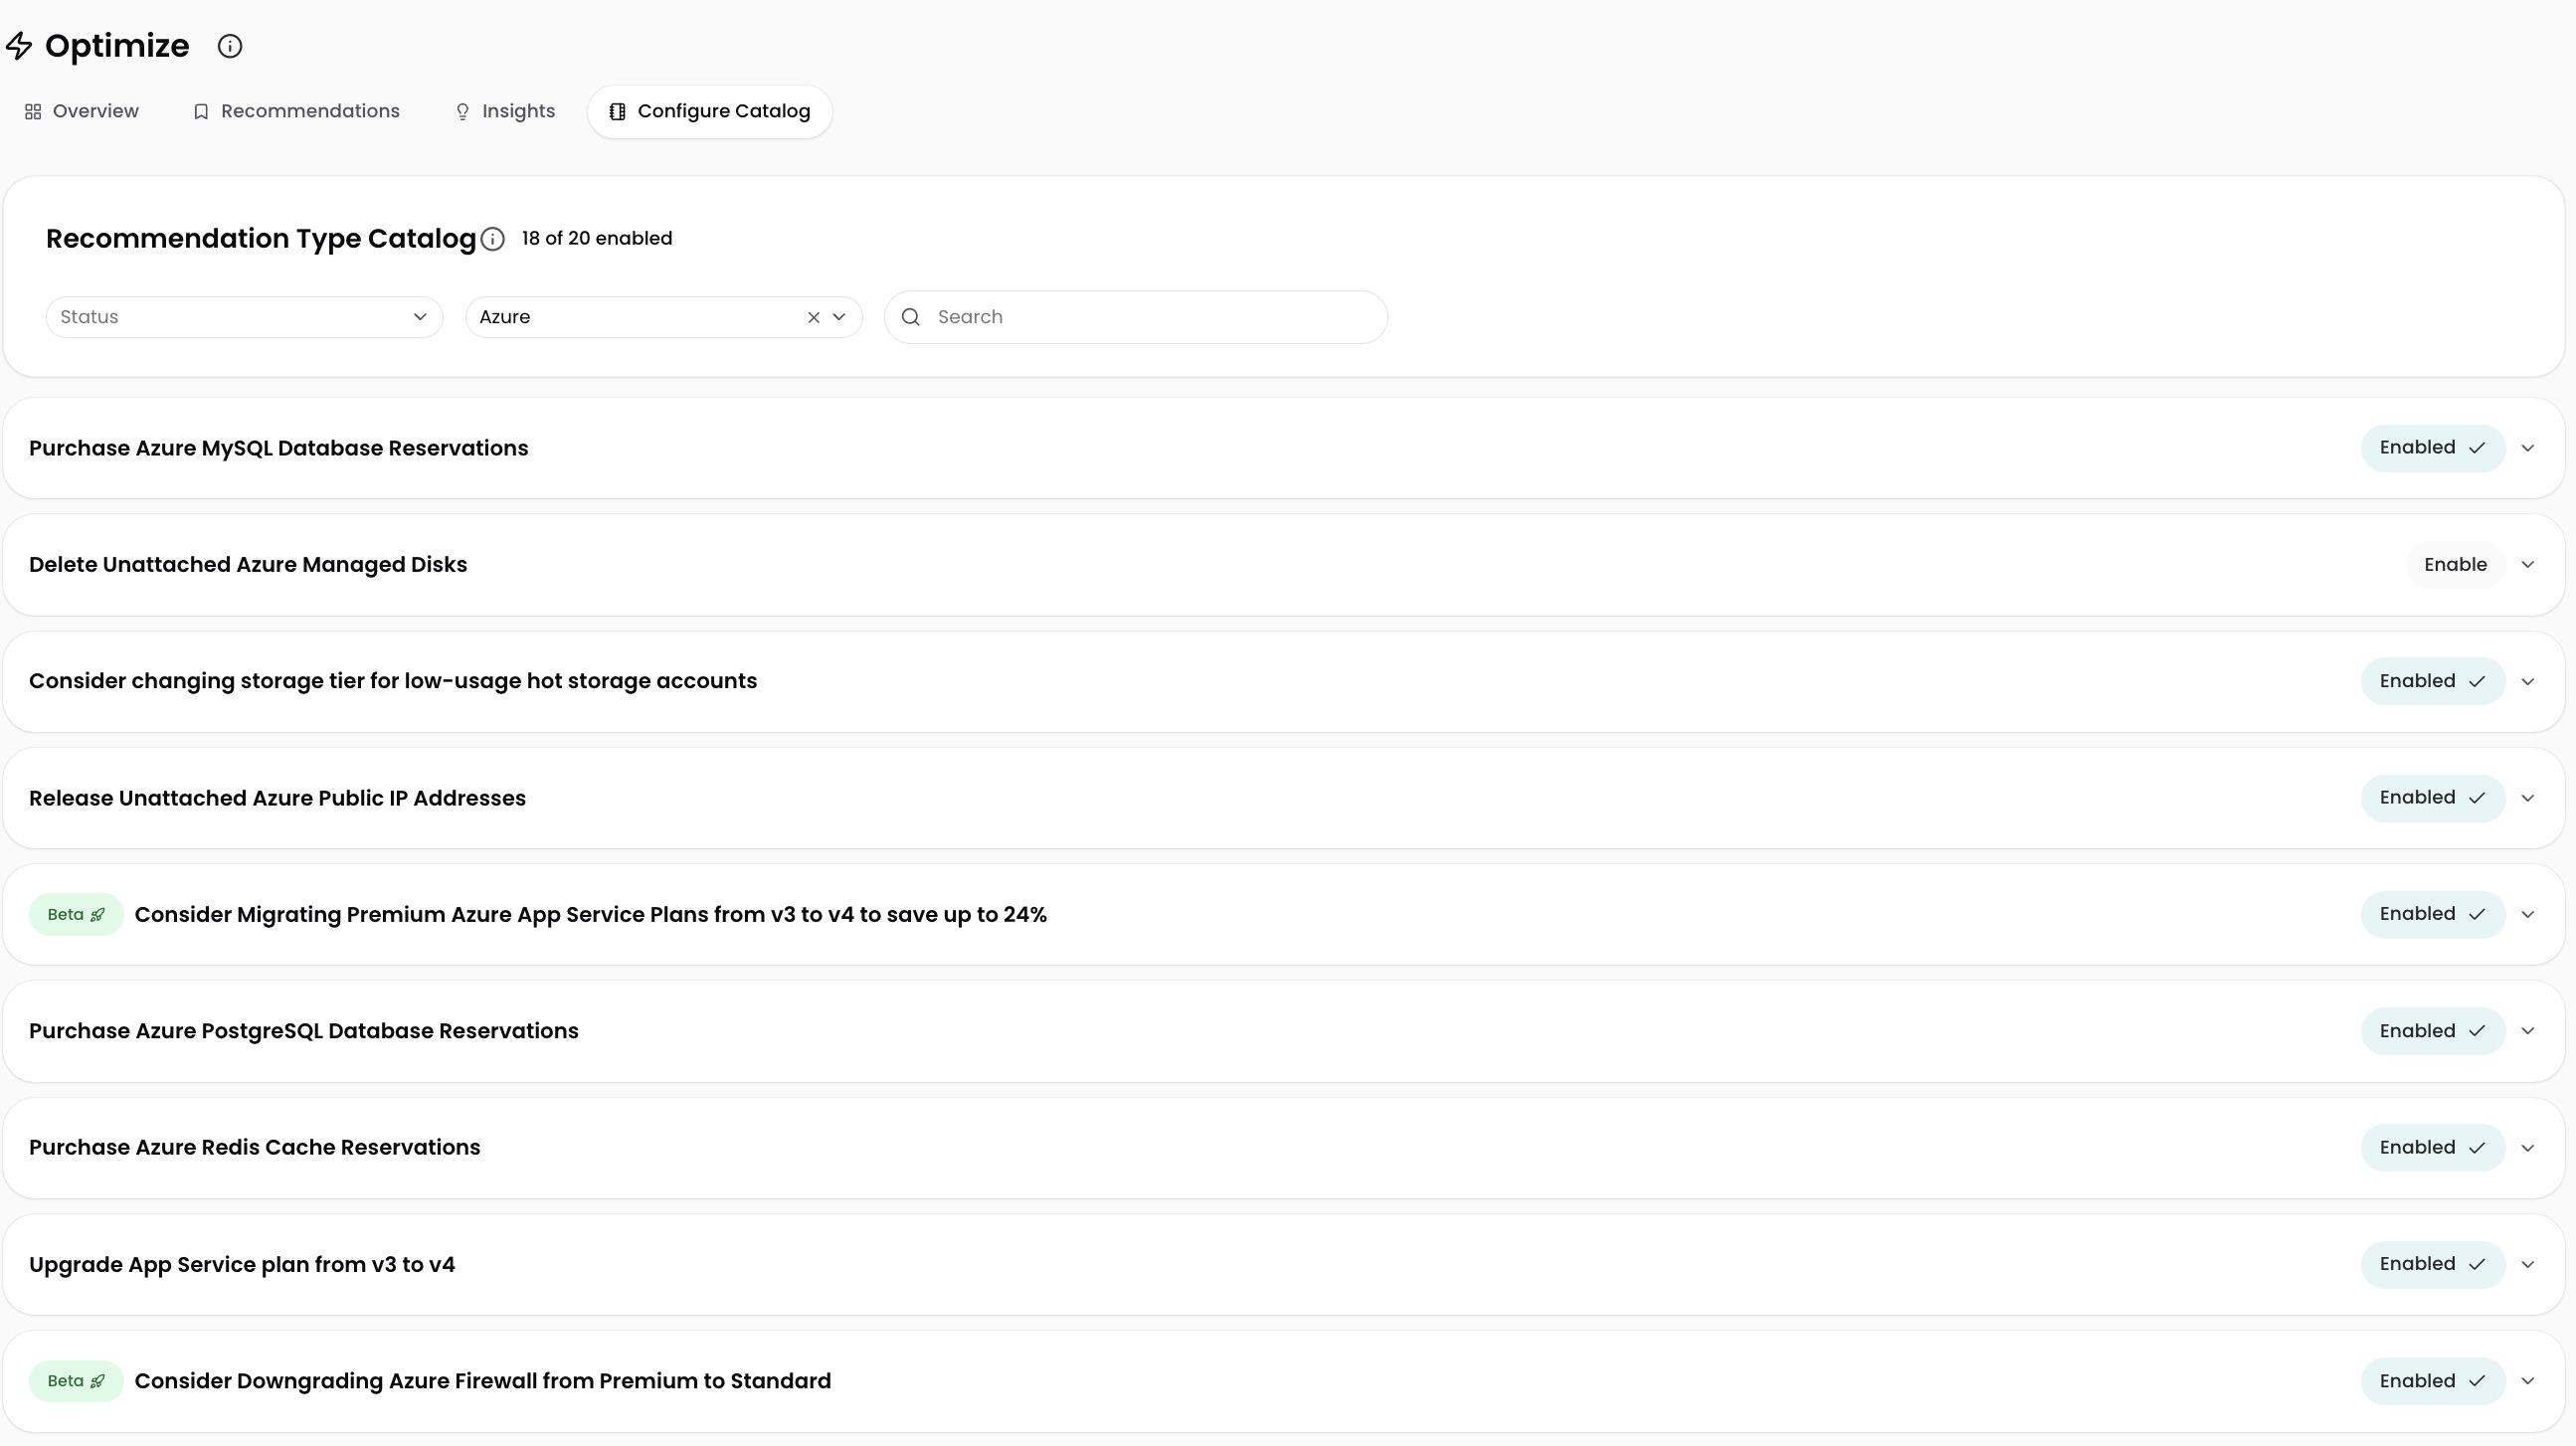Toggle Enabled for Upgrade App Service plan

2433,1264
